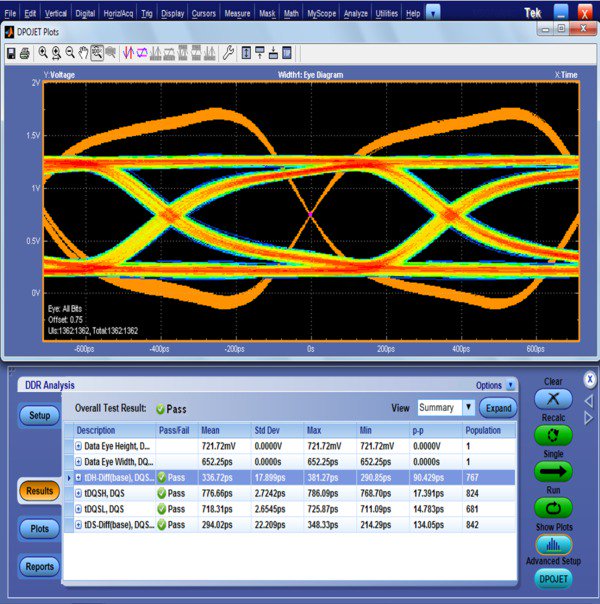
Task: Select the p-p value 134.05ps
Action: [x=428, y=525]
